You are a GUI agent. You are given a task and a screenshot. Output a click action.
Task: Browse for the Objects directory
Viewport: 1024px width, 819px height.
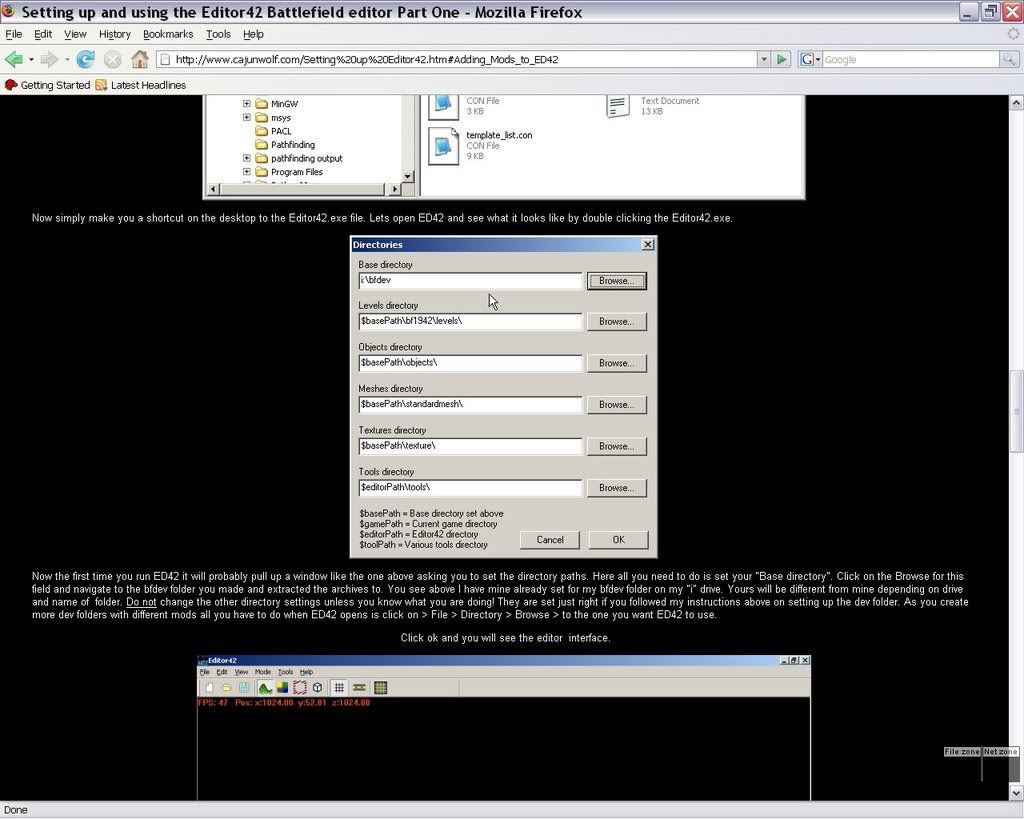pyautogui.click(x=616, y=363)
